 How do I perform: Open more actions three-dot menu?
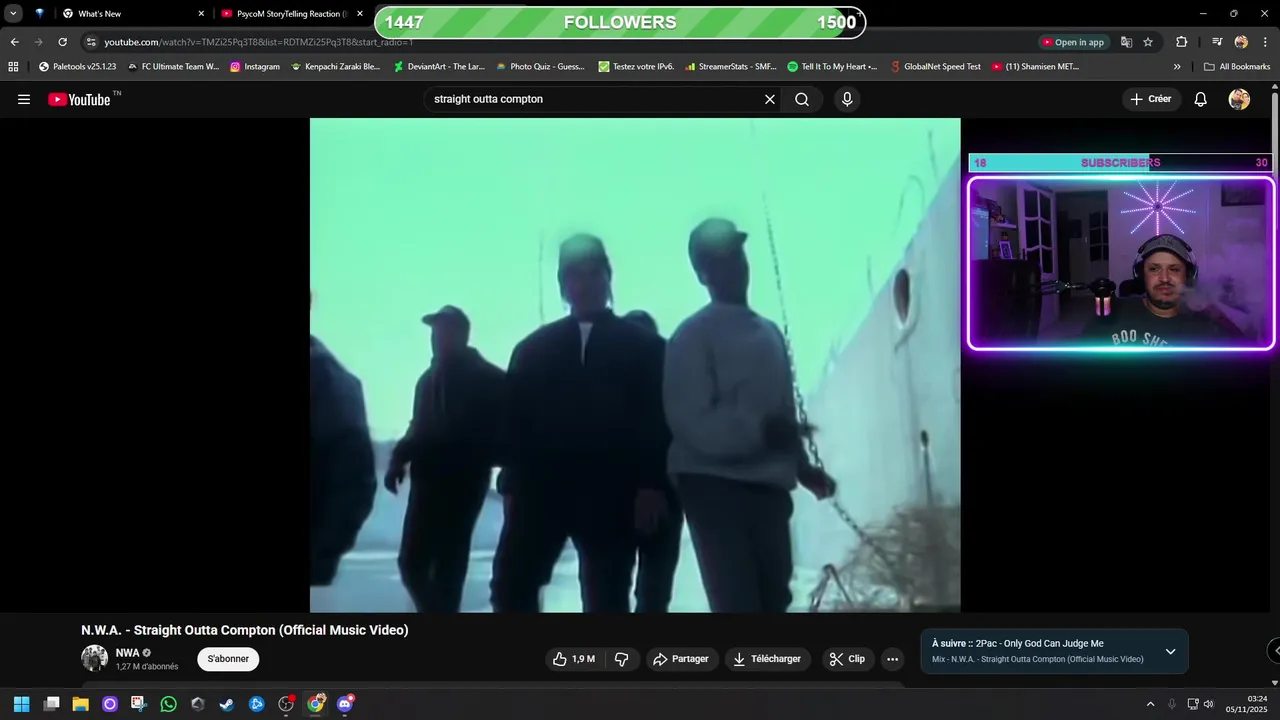tap(892, 659)
